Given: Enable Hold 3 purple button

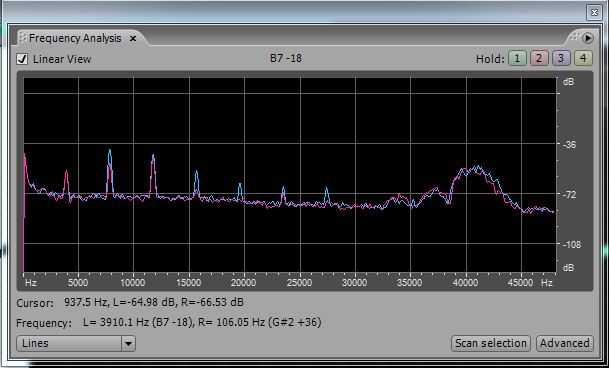Looking at the screenshot, I should 561,59.
